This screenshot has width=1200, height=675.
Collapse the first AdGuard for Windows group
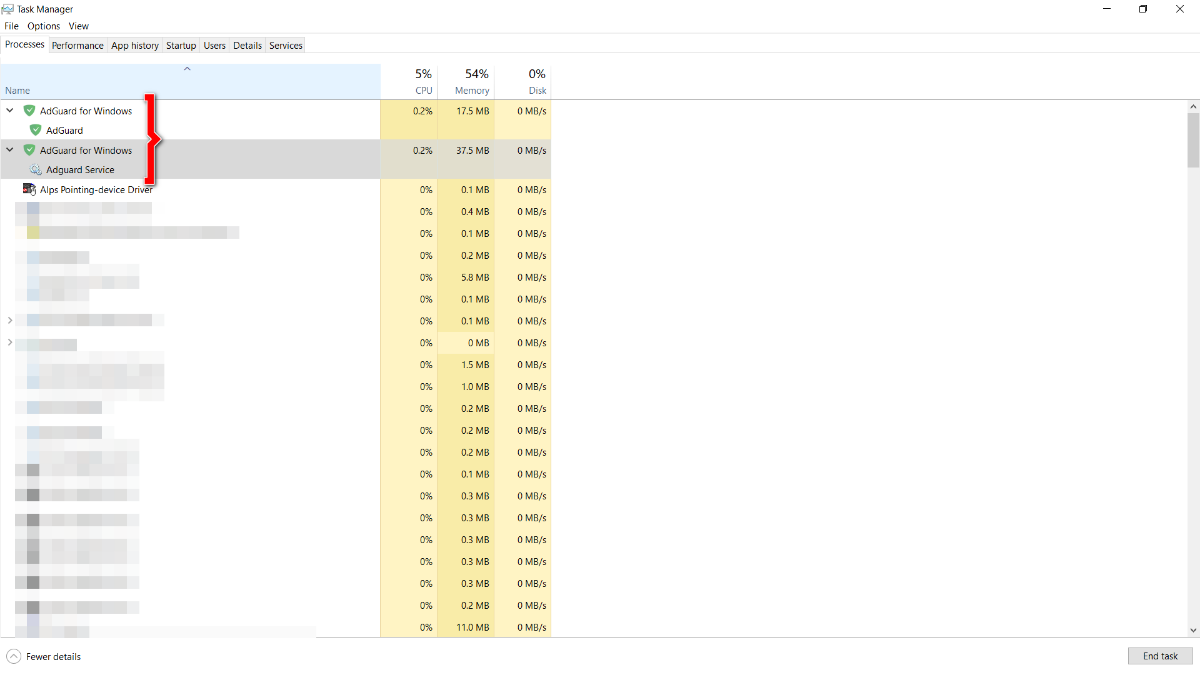click(10, 111)
